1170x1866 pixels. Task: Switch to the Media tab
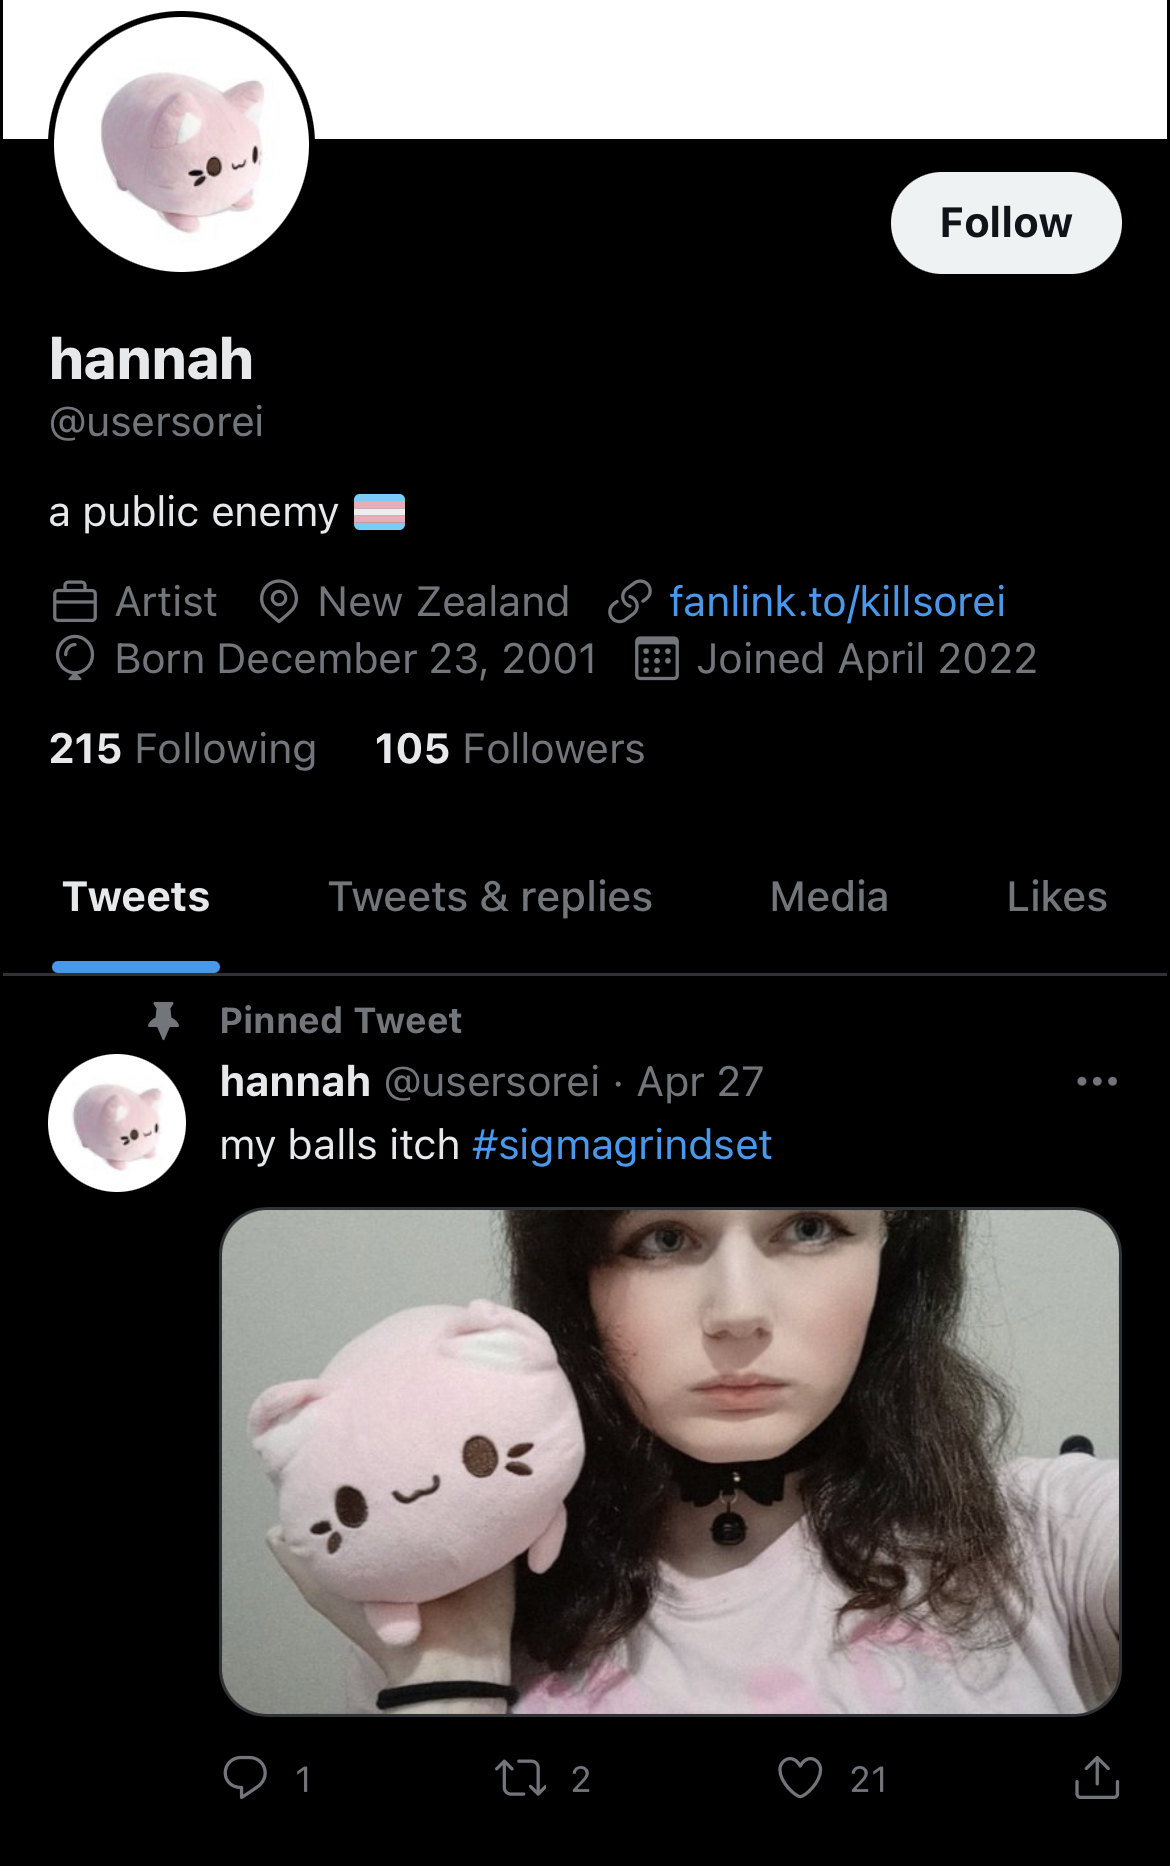[829, 897]
